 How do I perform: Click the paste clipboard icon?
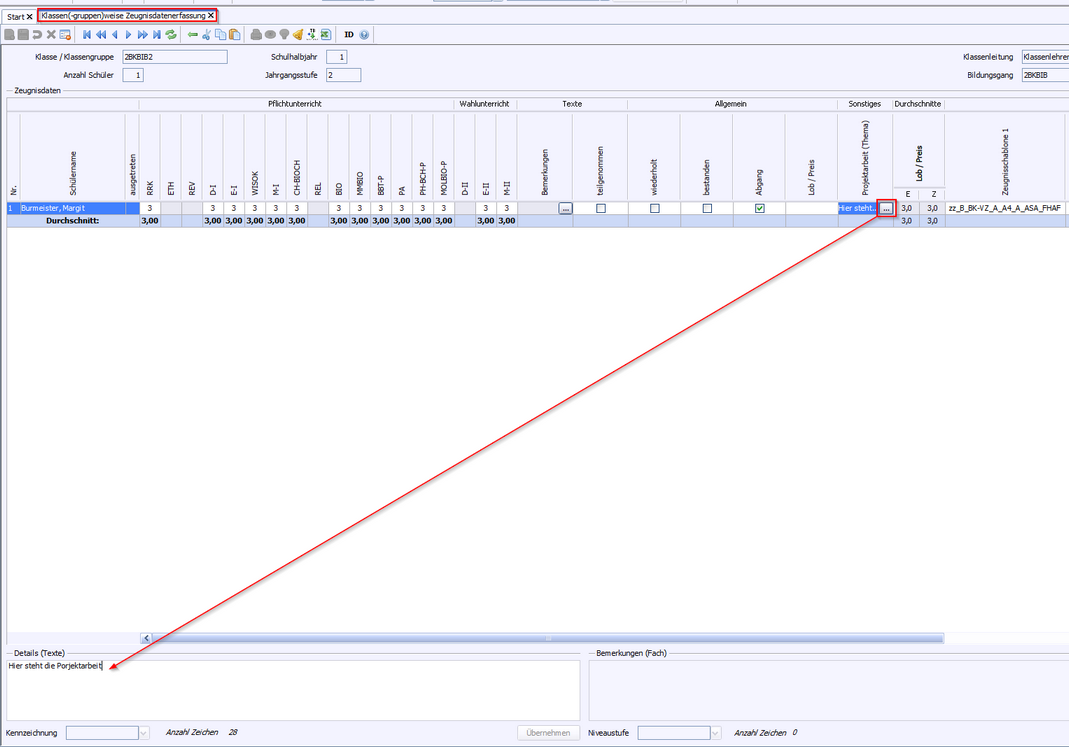tap(234, 35)
